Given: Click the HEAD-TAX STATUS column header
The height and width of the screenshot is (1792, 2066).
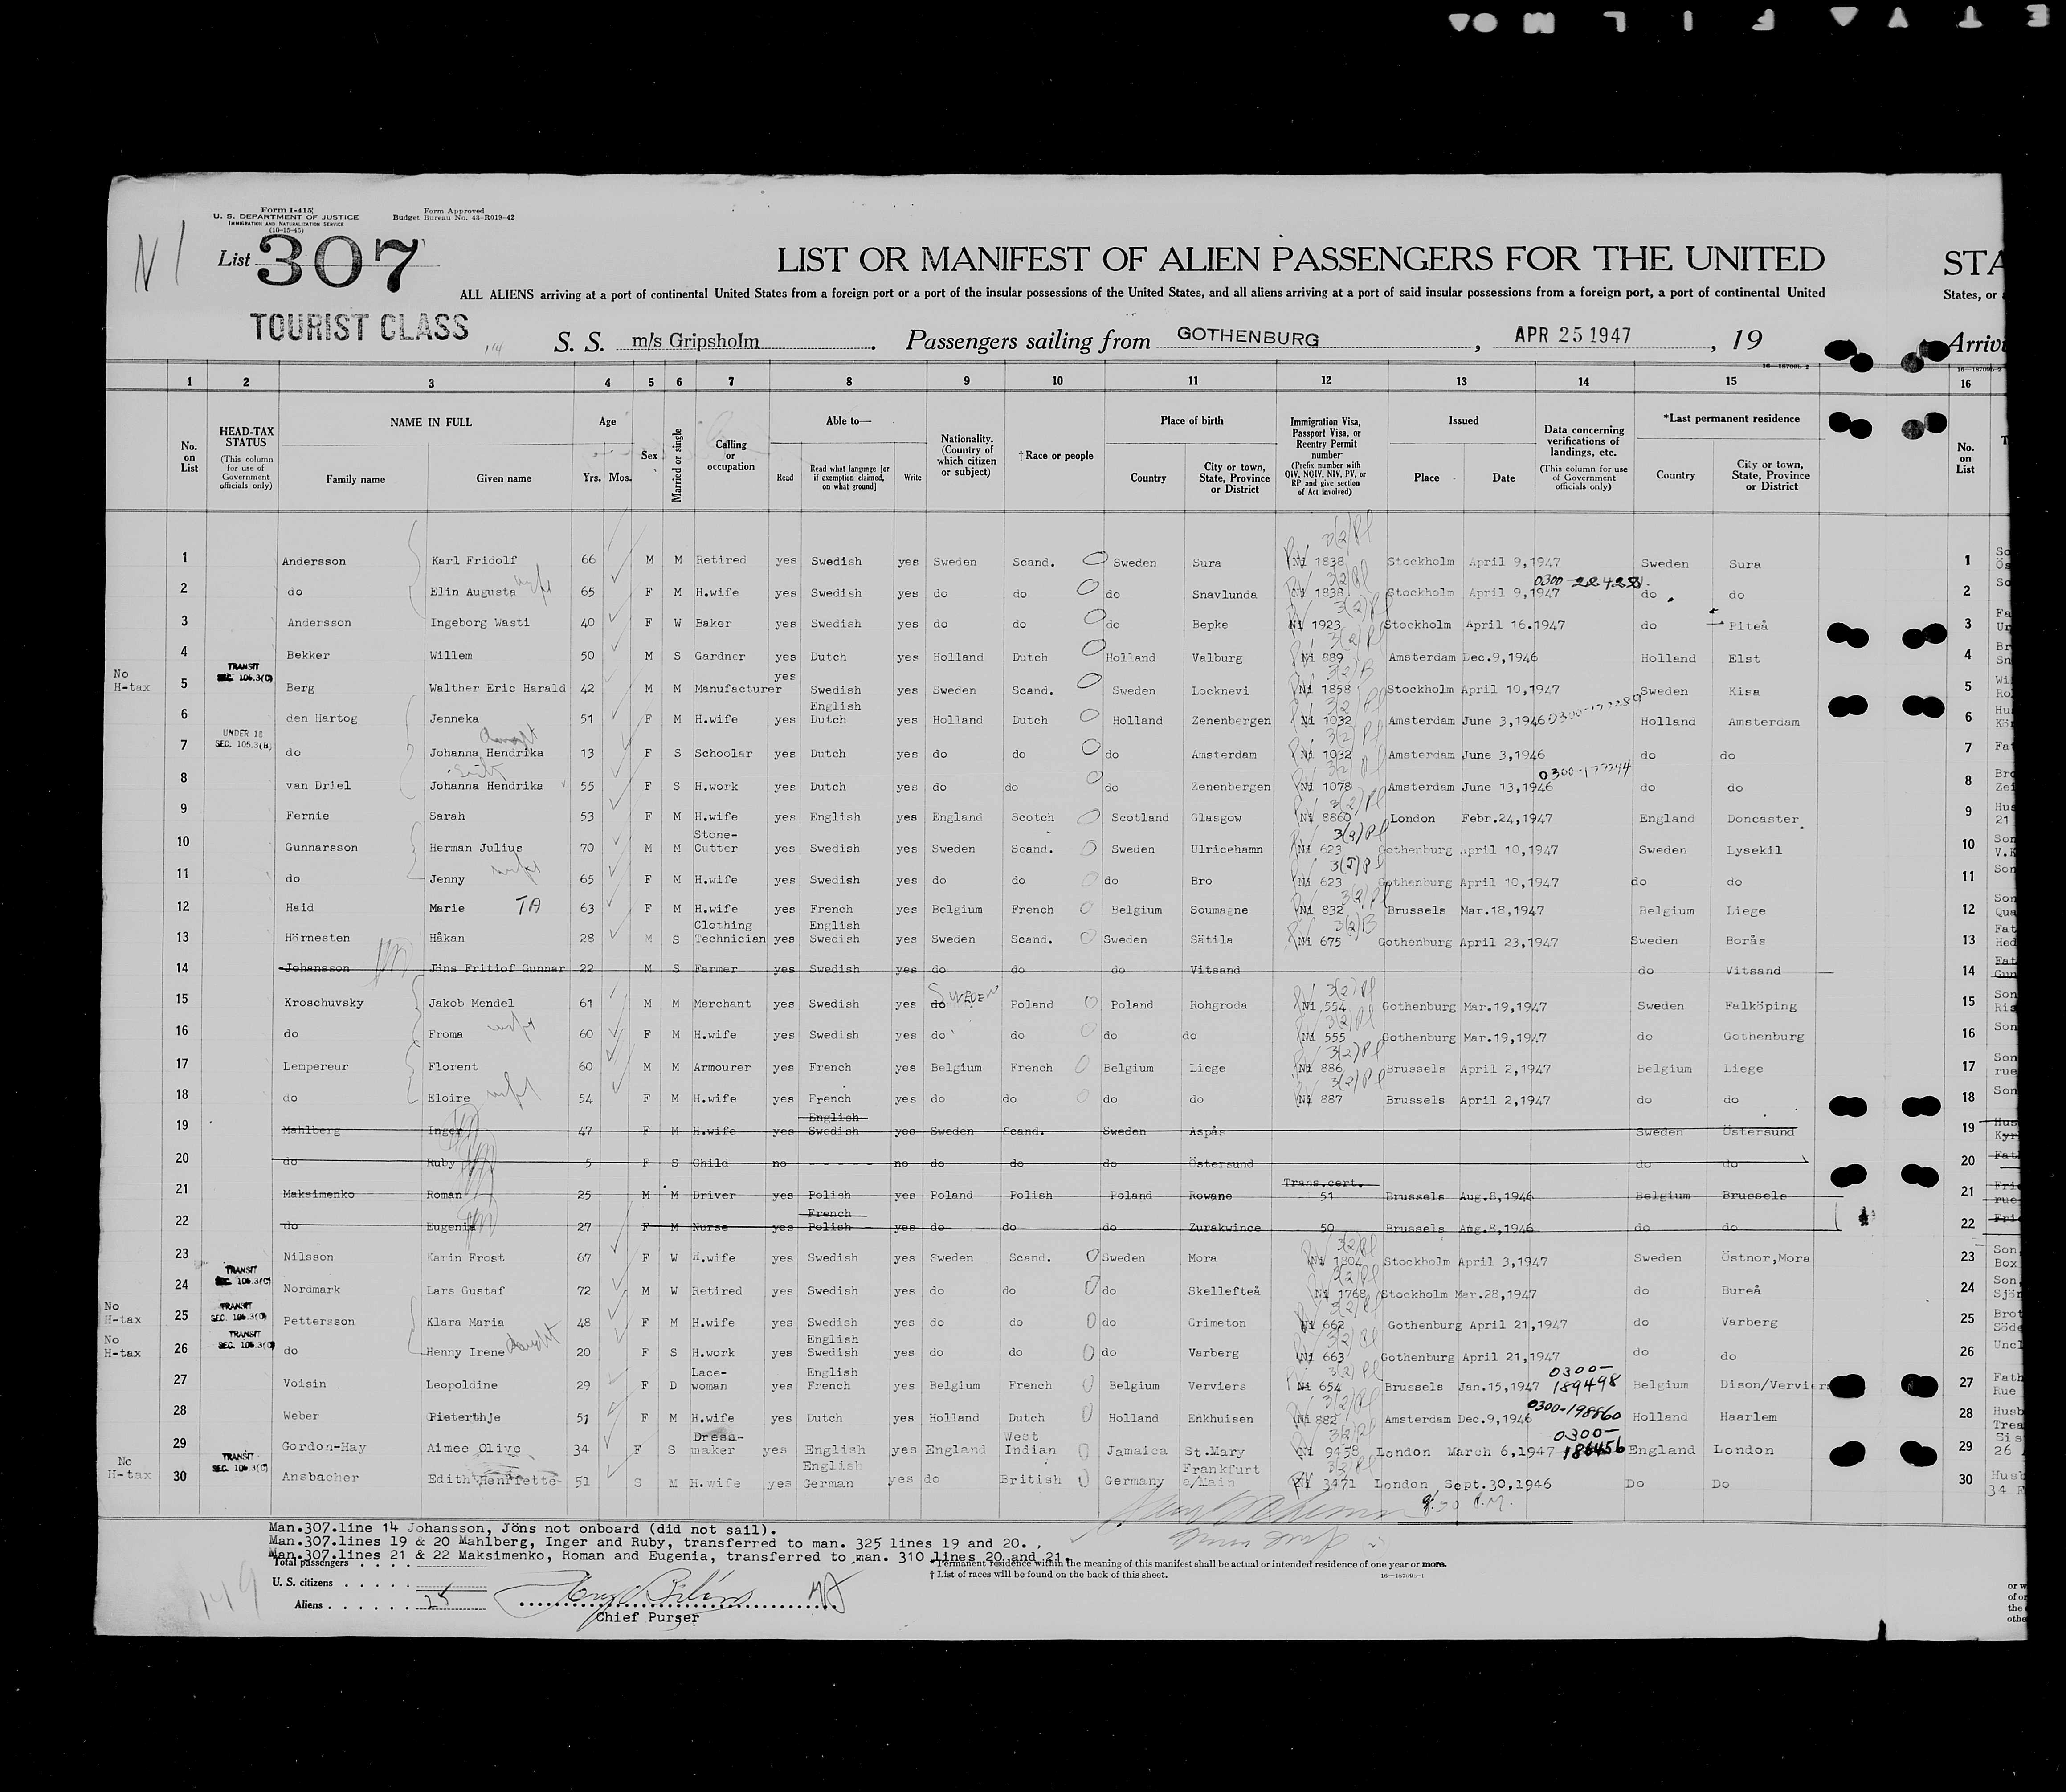Looking at the screenshot, I should 245,436.
